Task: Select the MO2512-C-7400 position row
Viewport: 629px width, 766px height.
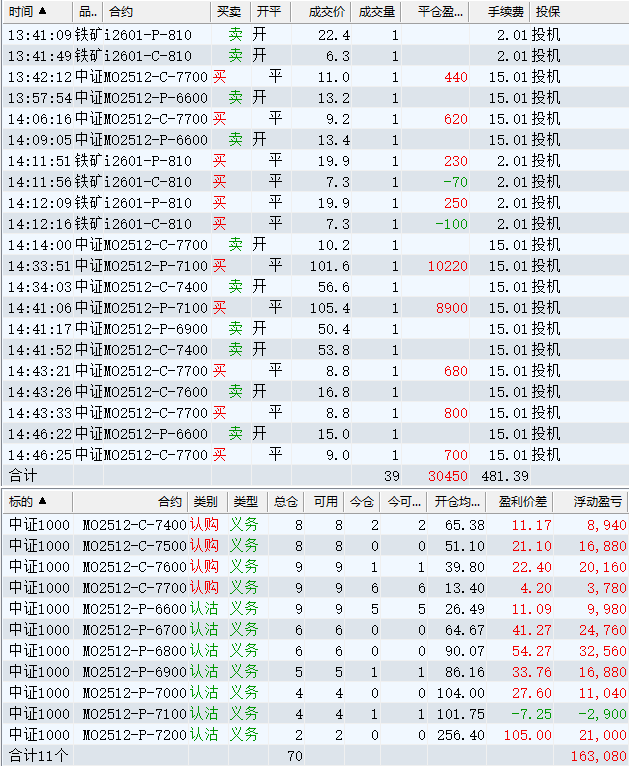Action: click(315, 525)
